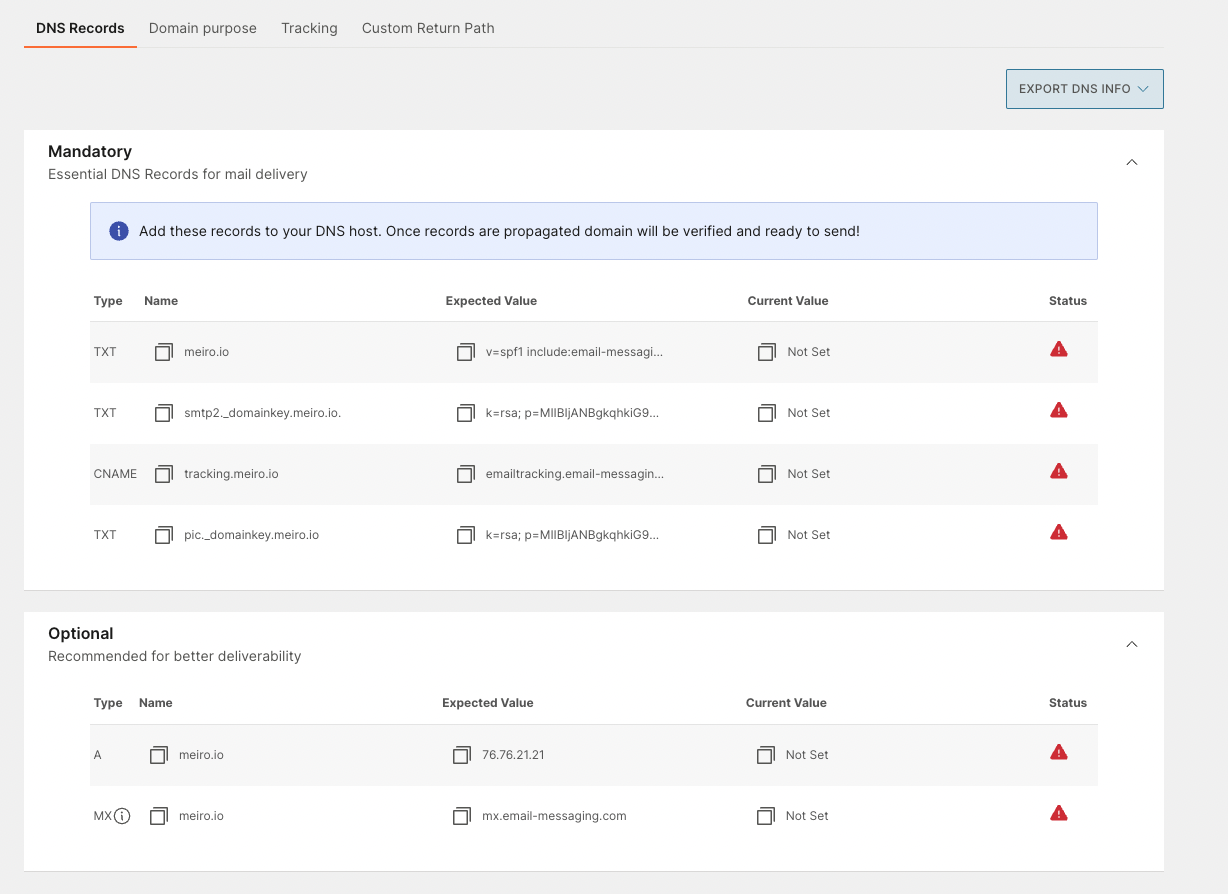Copy mx.email-messaging.com expected value
1228x894 pixels.
(461, 816)
